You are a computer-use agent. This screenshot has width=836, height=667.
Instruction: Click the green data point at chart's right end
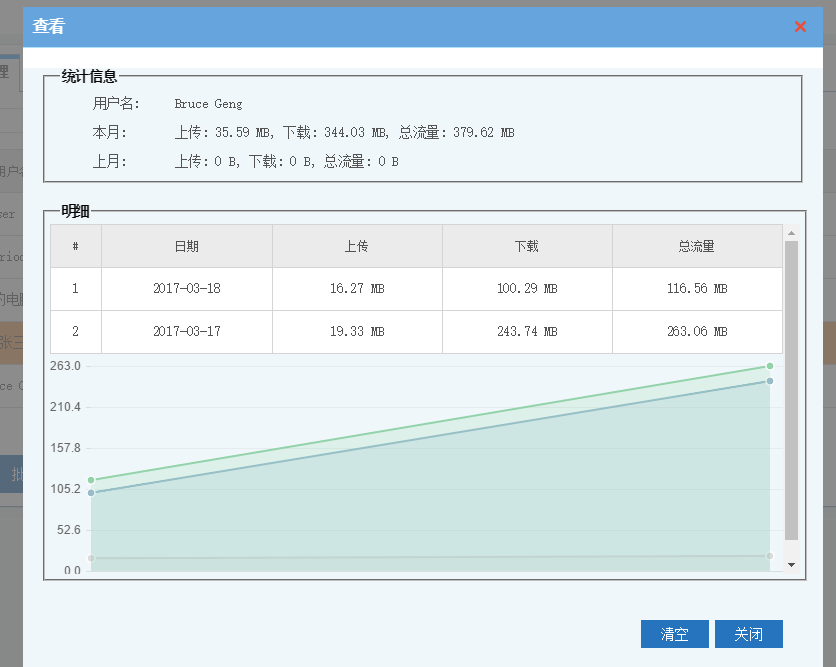point(770,366)
